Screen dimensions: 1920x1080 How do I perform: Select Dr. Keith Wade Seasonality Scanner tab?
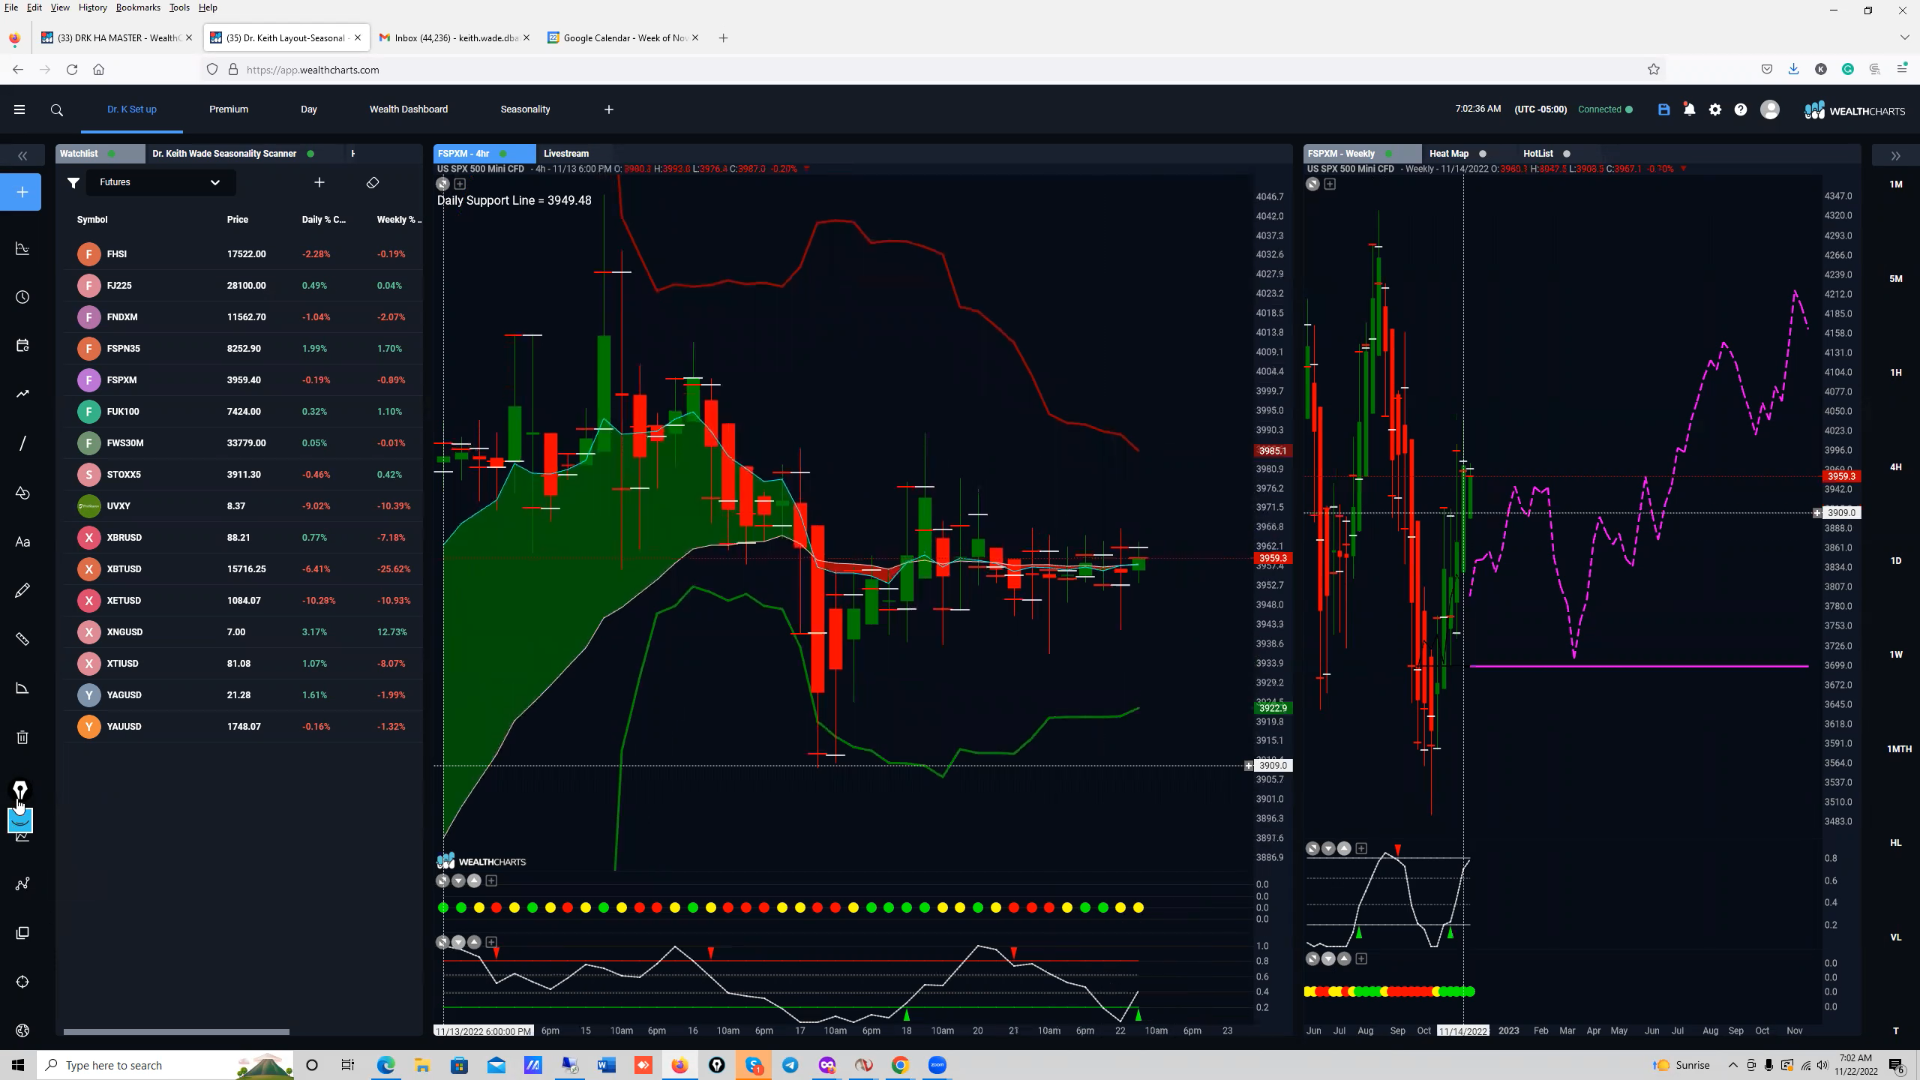tap(224, 154)
